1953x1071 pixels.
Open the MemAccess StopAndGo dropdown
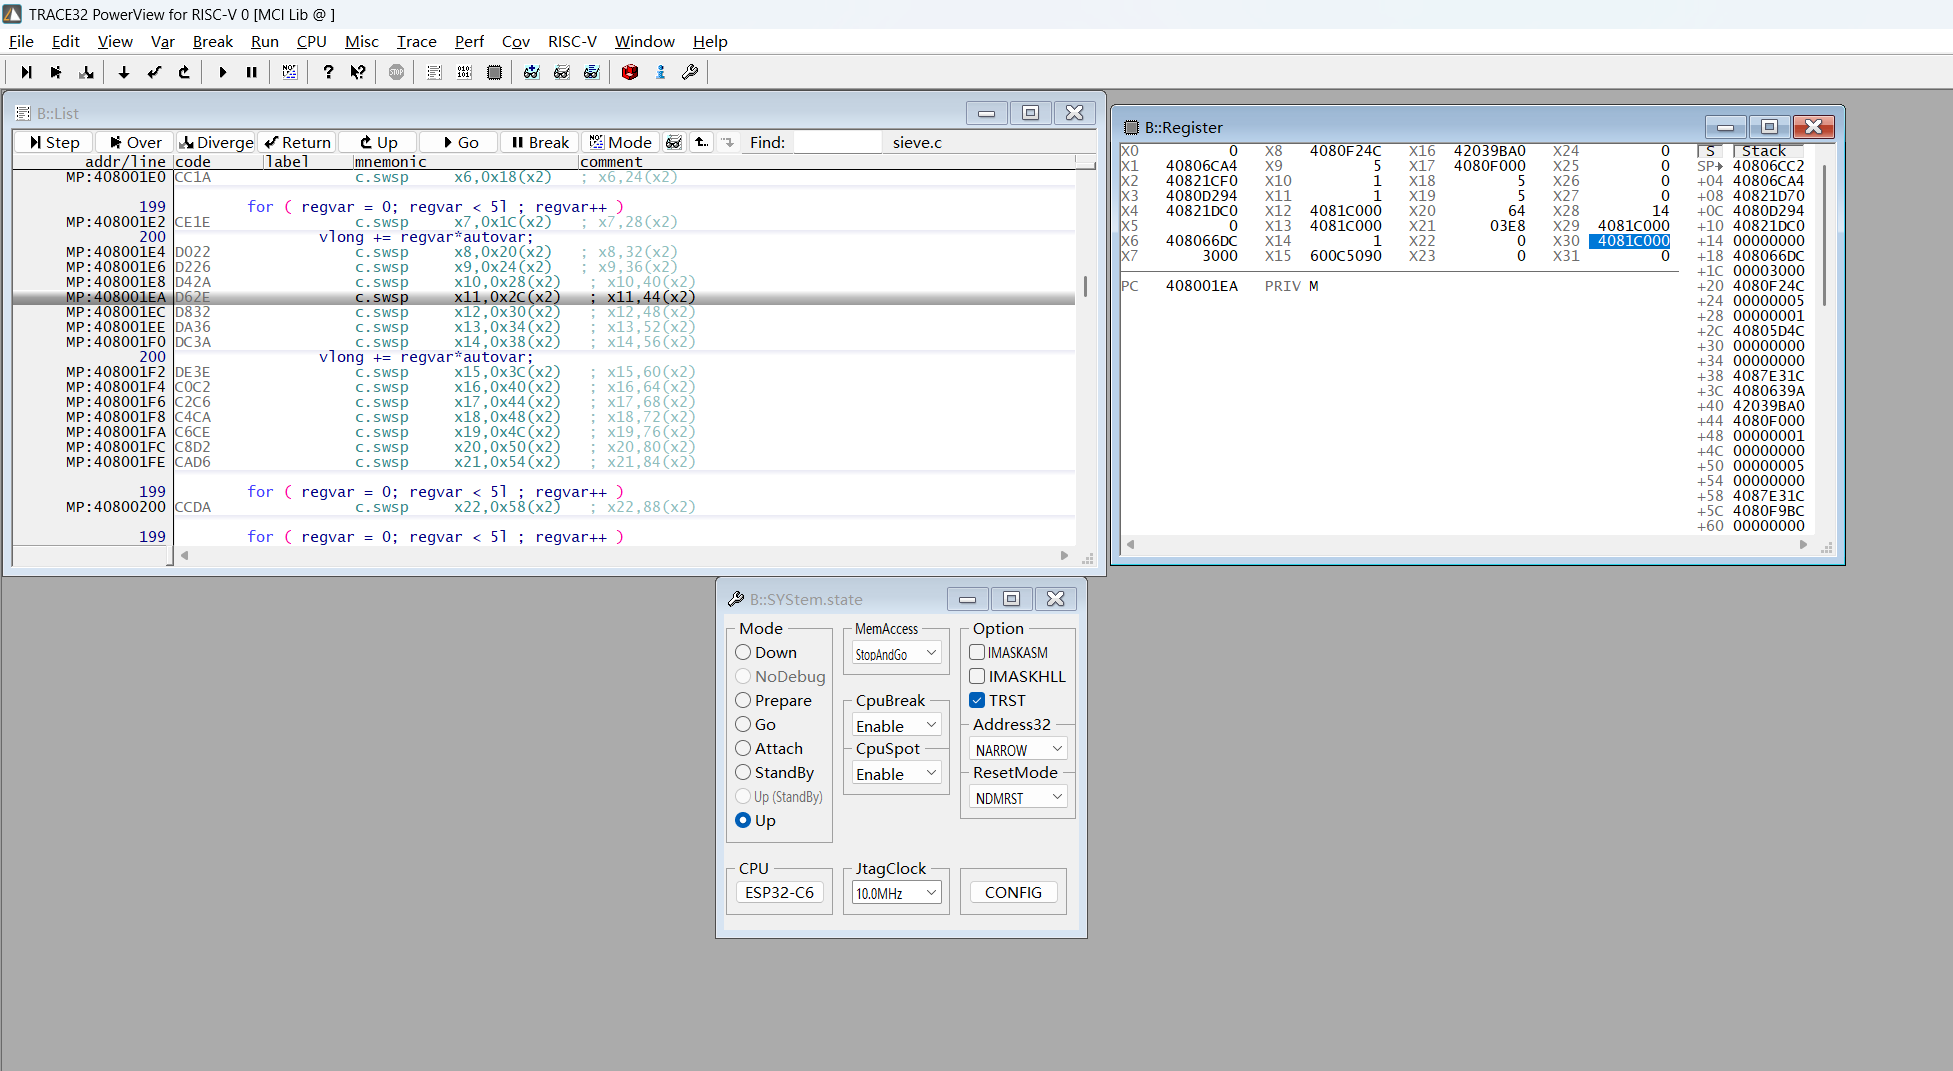pyautogui.click(x=896, y=654)
